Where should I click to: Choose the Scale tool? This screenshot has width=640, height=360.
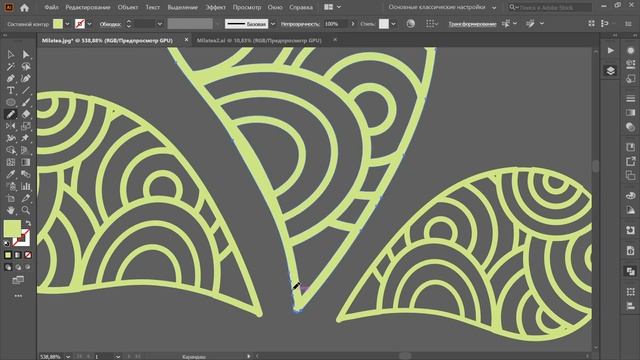(26, 126)
